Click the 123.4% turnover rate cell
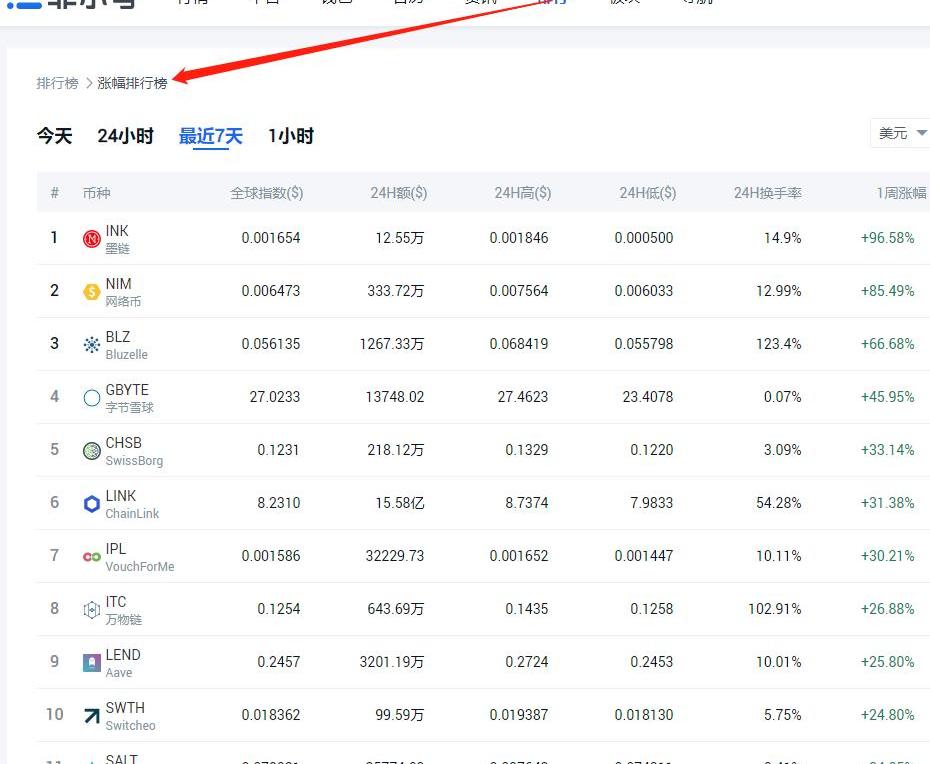The width and height of the screenshot is (930, 764). (x=779, y=344)
